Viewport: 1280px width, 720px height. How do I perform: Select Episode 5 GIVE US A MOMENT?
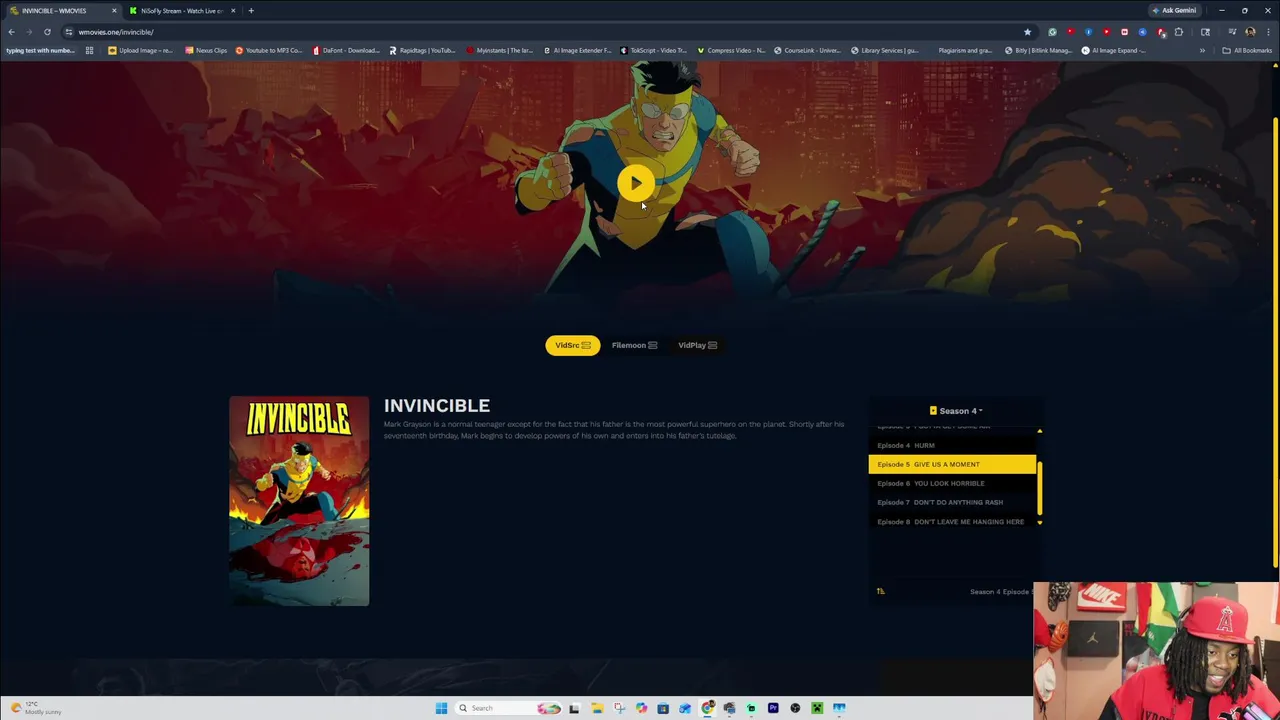952,464
